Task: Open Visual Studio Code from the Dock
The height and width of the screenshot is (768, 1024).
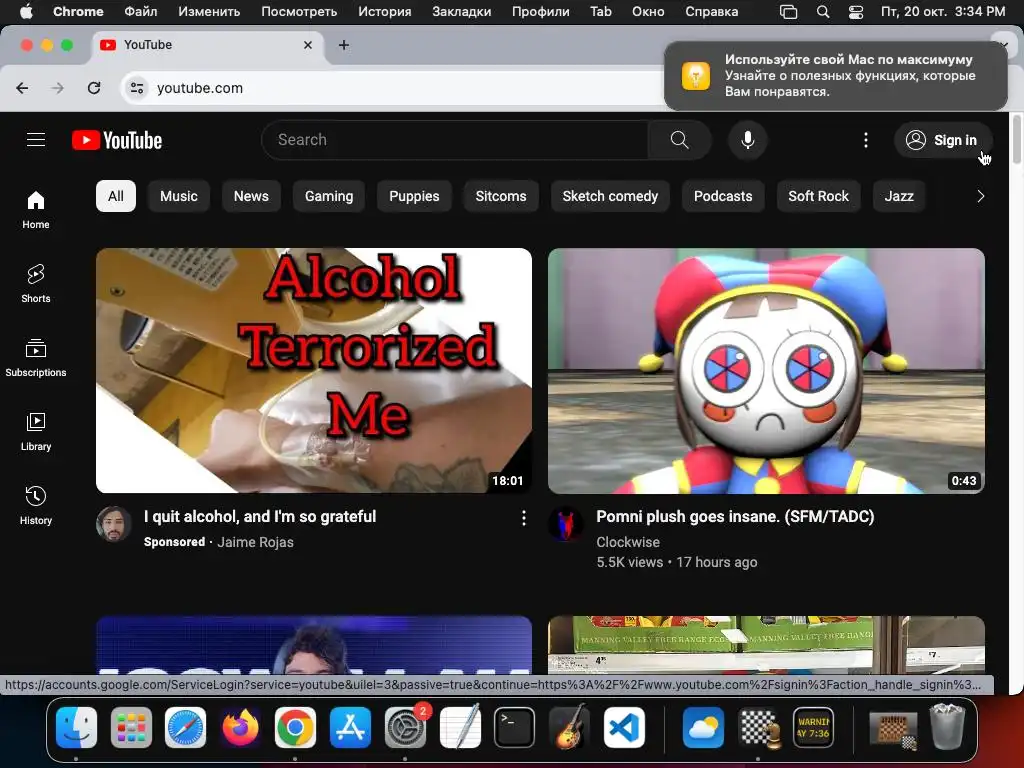Action: 624,727
